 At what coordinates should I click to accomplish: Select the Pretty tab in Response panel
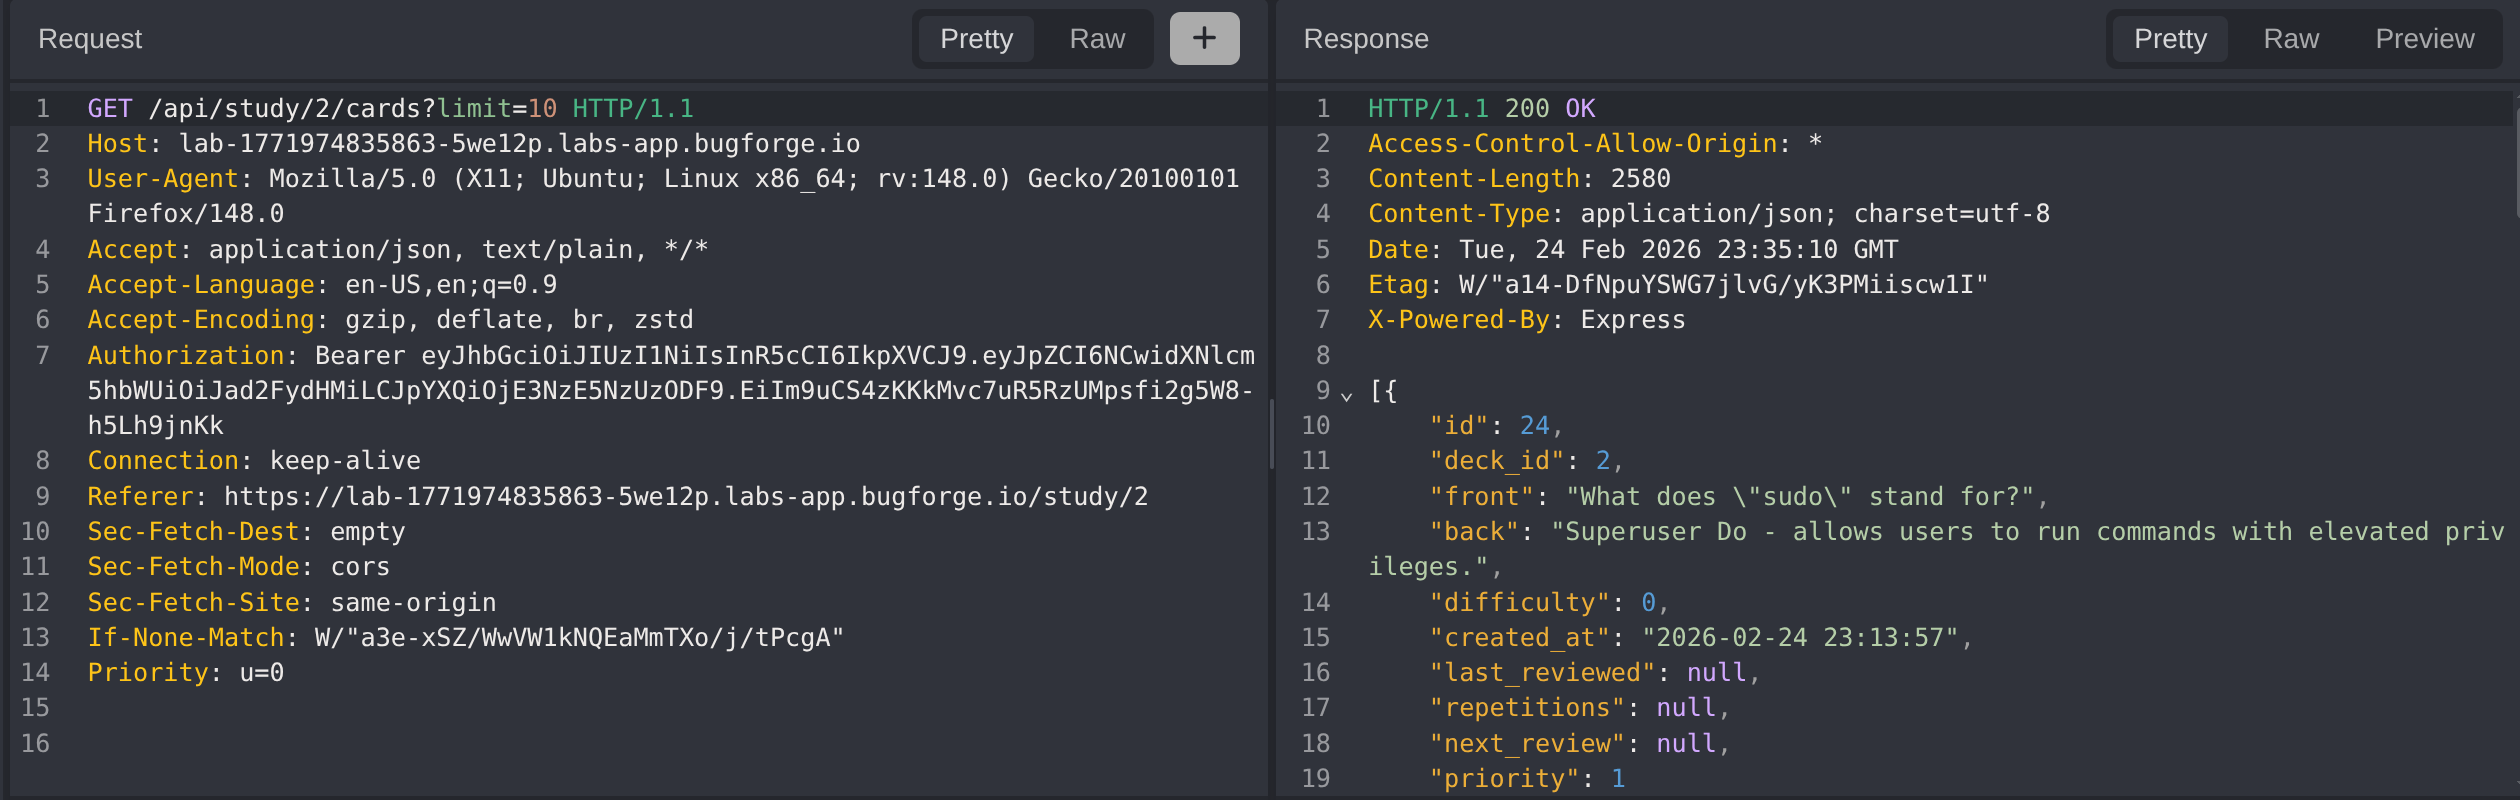pyautogui.click(x=2169, y=39)
